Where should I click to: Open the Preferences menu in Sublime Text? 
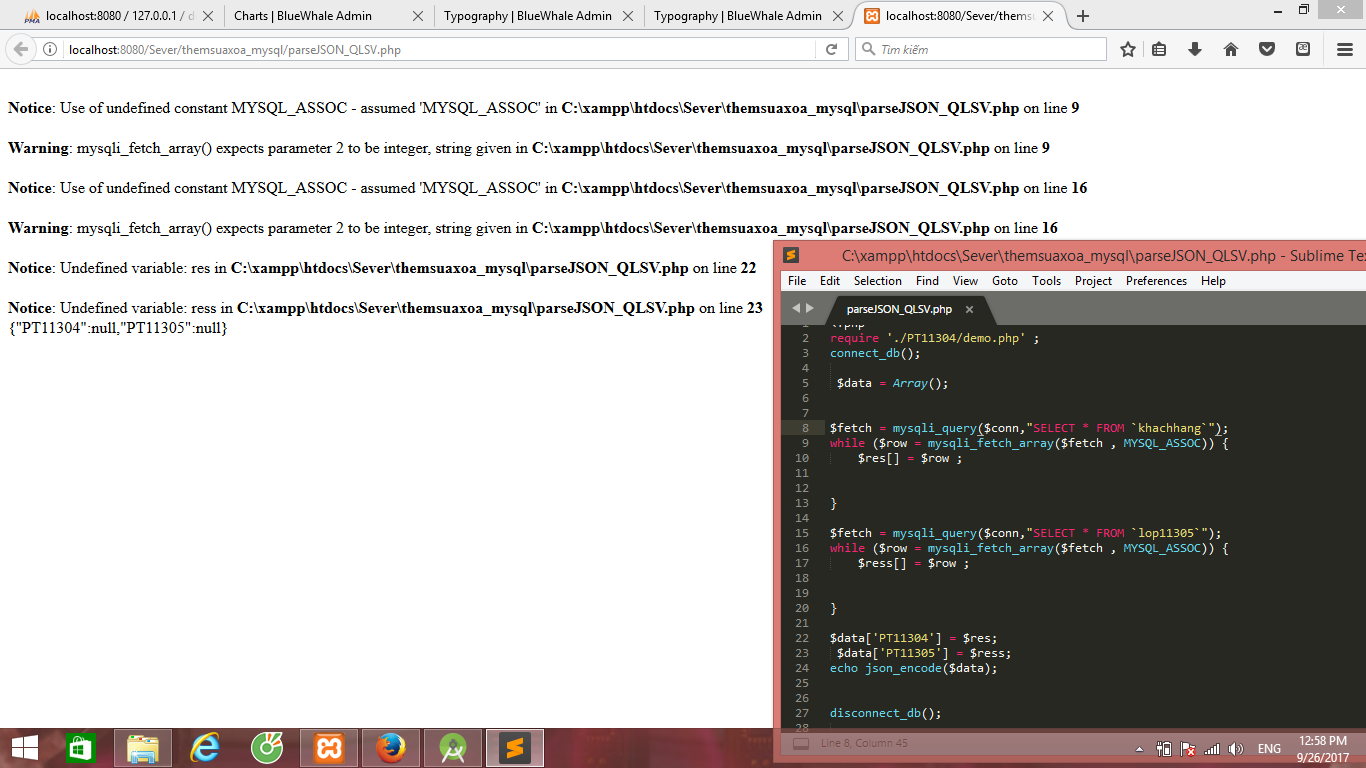[1156, 281]
